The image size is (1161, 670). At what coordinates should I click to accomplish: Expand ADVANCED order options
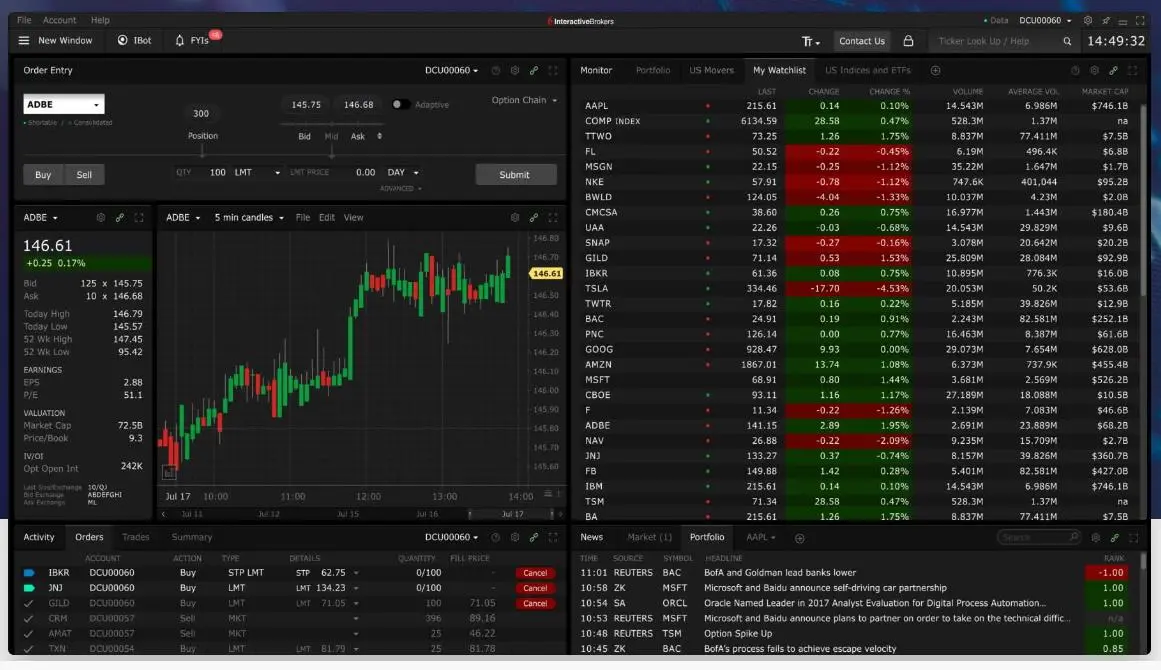tap(401, 189)
